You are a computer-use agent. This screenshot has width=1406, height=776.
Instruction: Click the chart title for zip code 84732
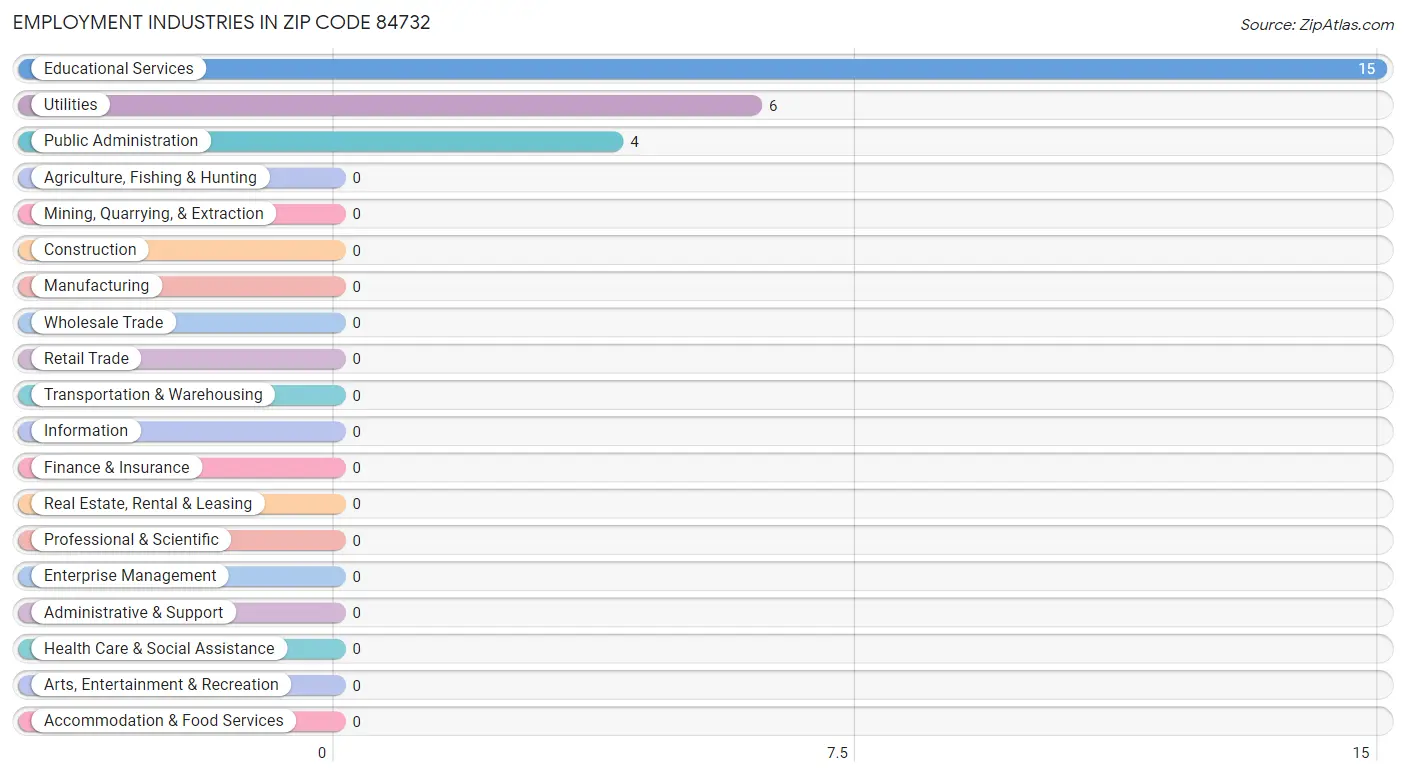(x=221, y=22)
